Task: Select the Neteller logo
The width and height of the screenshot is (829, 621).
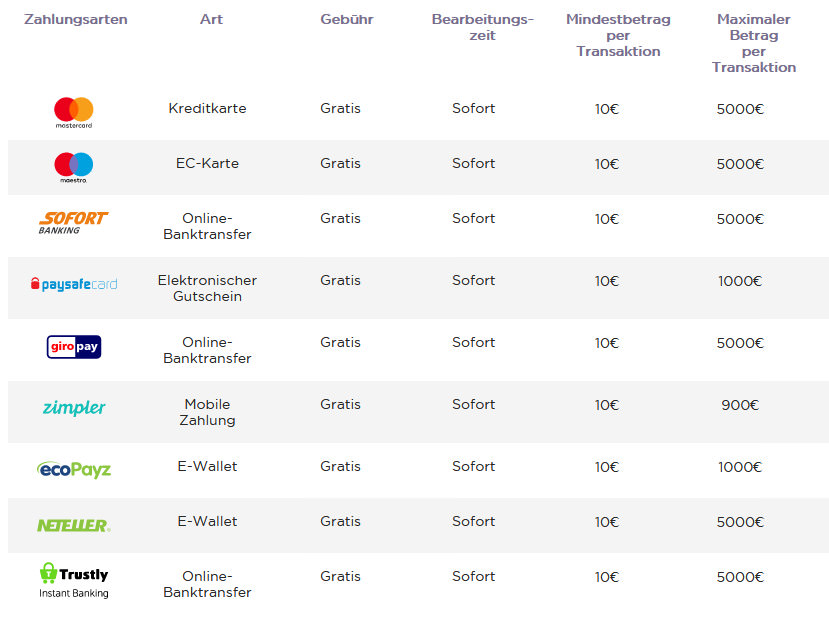Action: point(74,525)
